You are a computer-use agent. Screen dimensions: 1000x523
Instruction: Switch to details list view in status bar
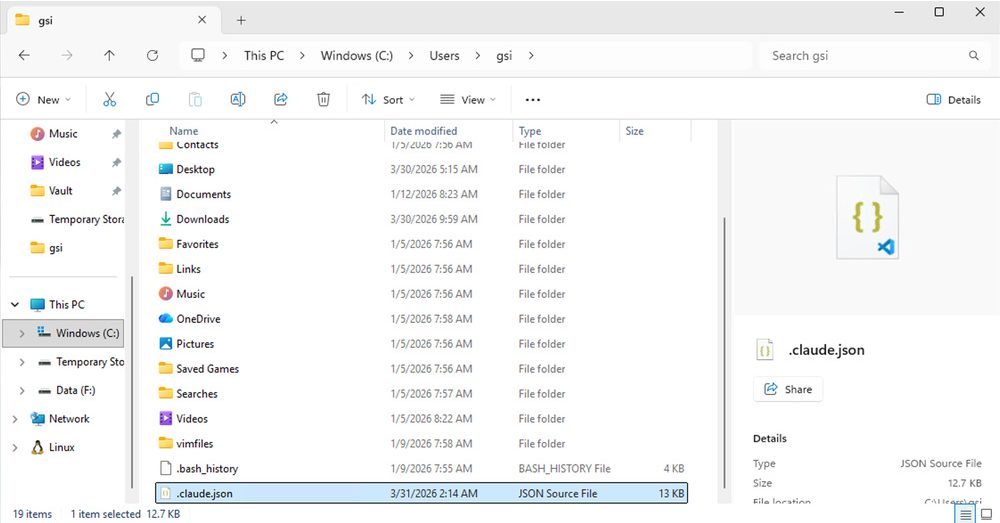966,514
